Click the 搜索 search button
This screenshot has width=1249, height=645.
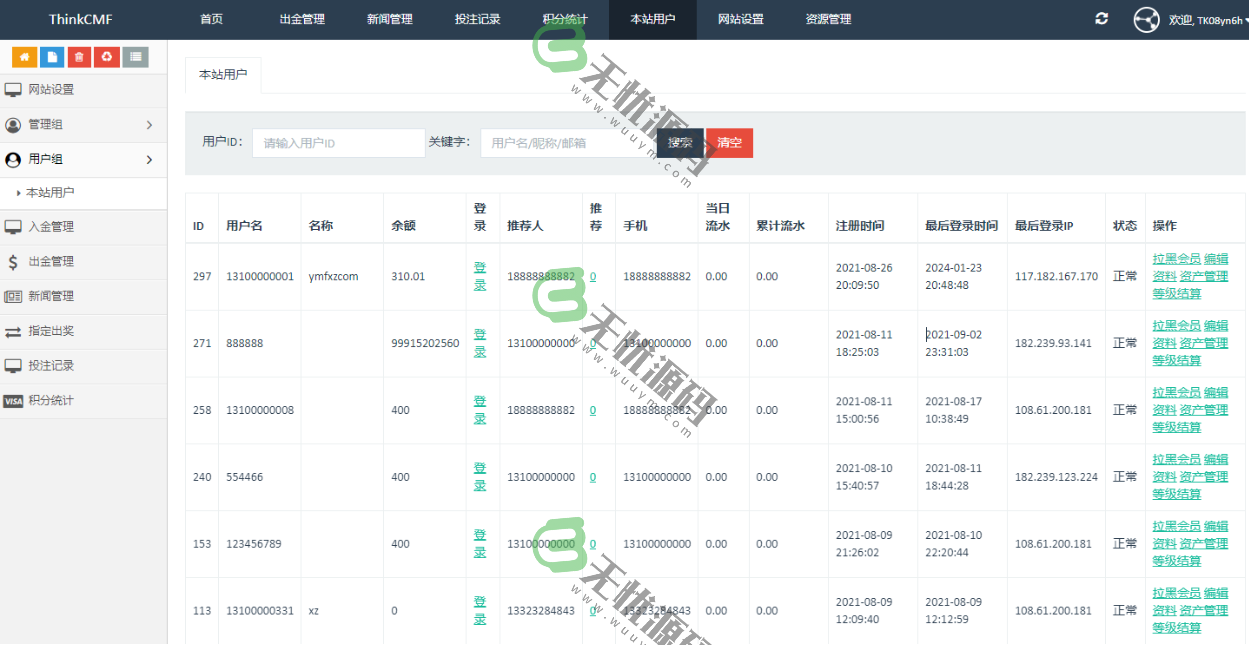(679, 143)
